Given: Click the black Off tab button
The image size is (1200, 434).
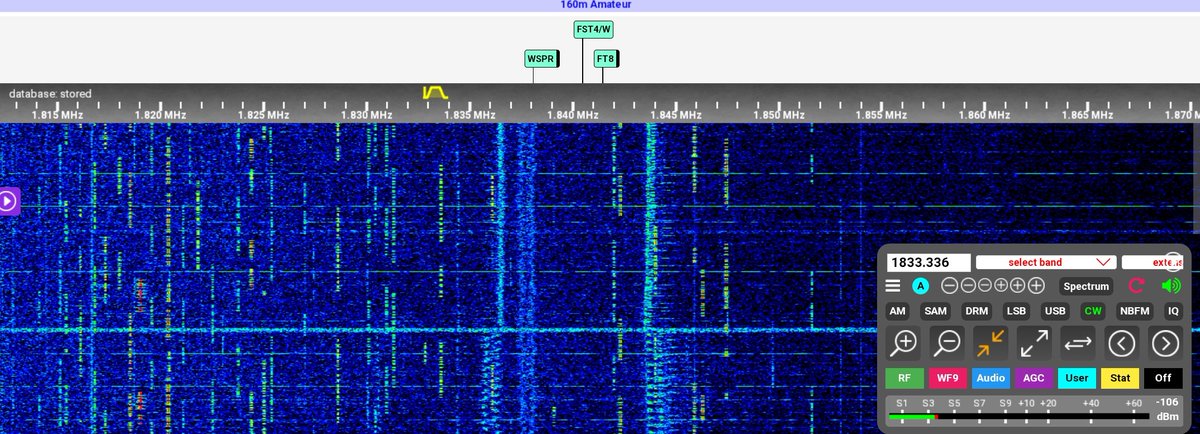Looking at the screenshot, I should [x=1163, y=379].
